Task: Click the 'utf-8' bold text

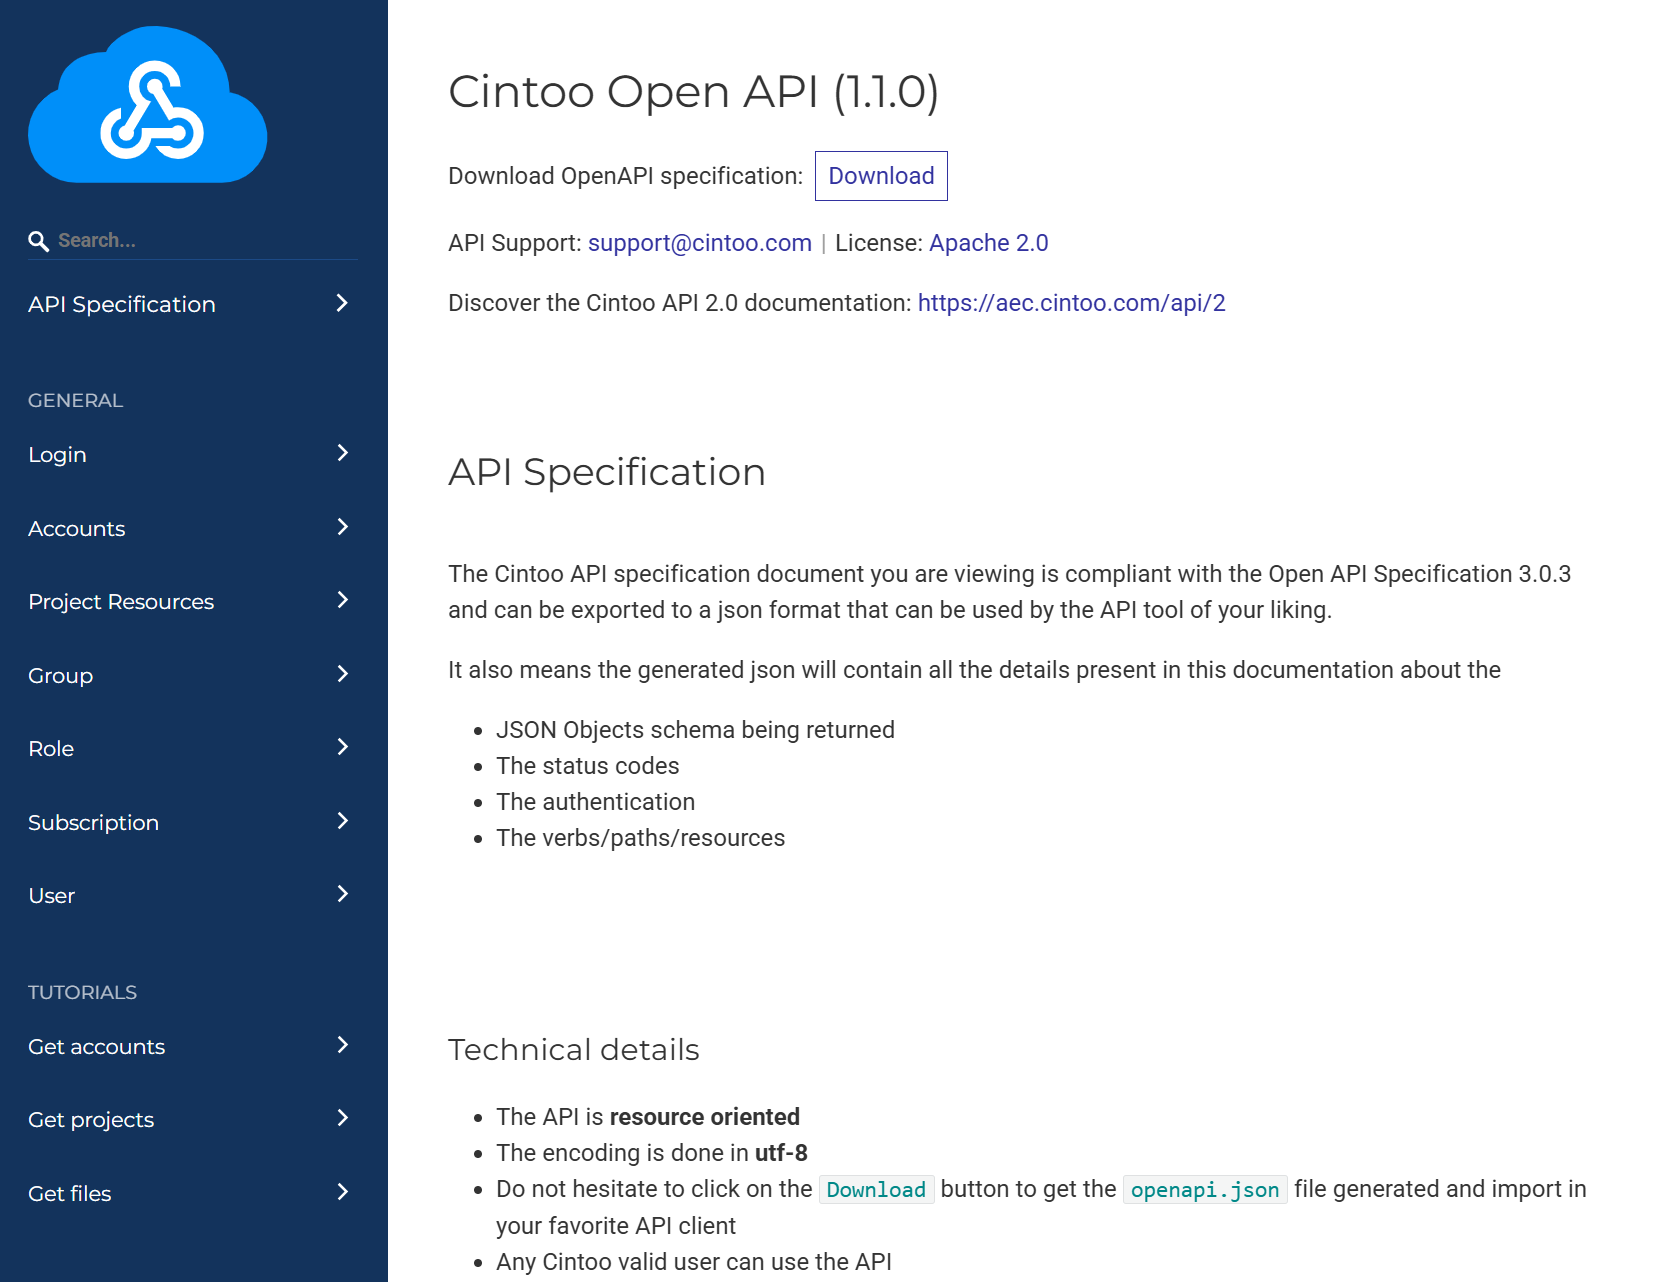Action: coord(781,1153)
